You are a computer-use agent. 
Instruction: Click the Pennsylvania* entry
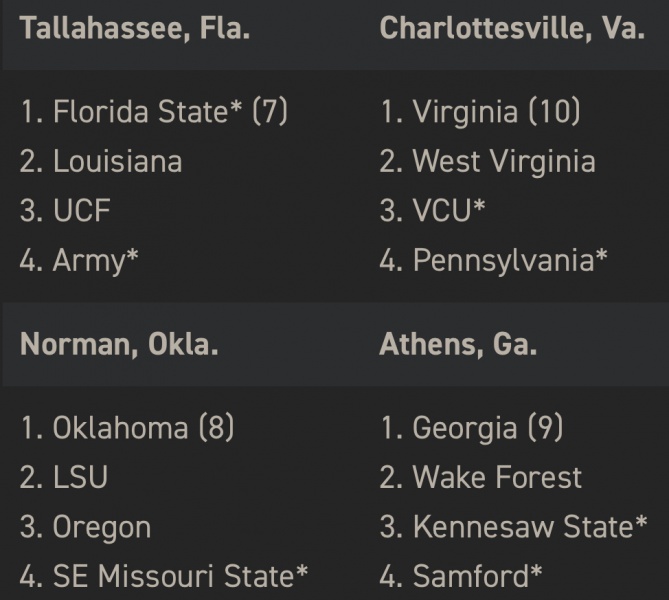[x=494, y=261]
